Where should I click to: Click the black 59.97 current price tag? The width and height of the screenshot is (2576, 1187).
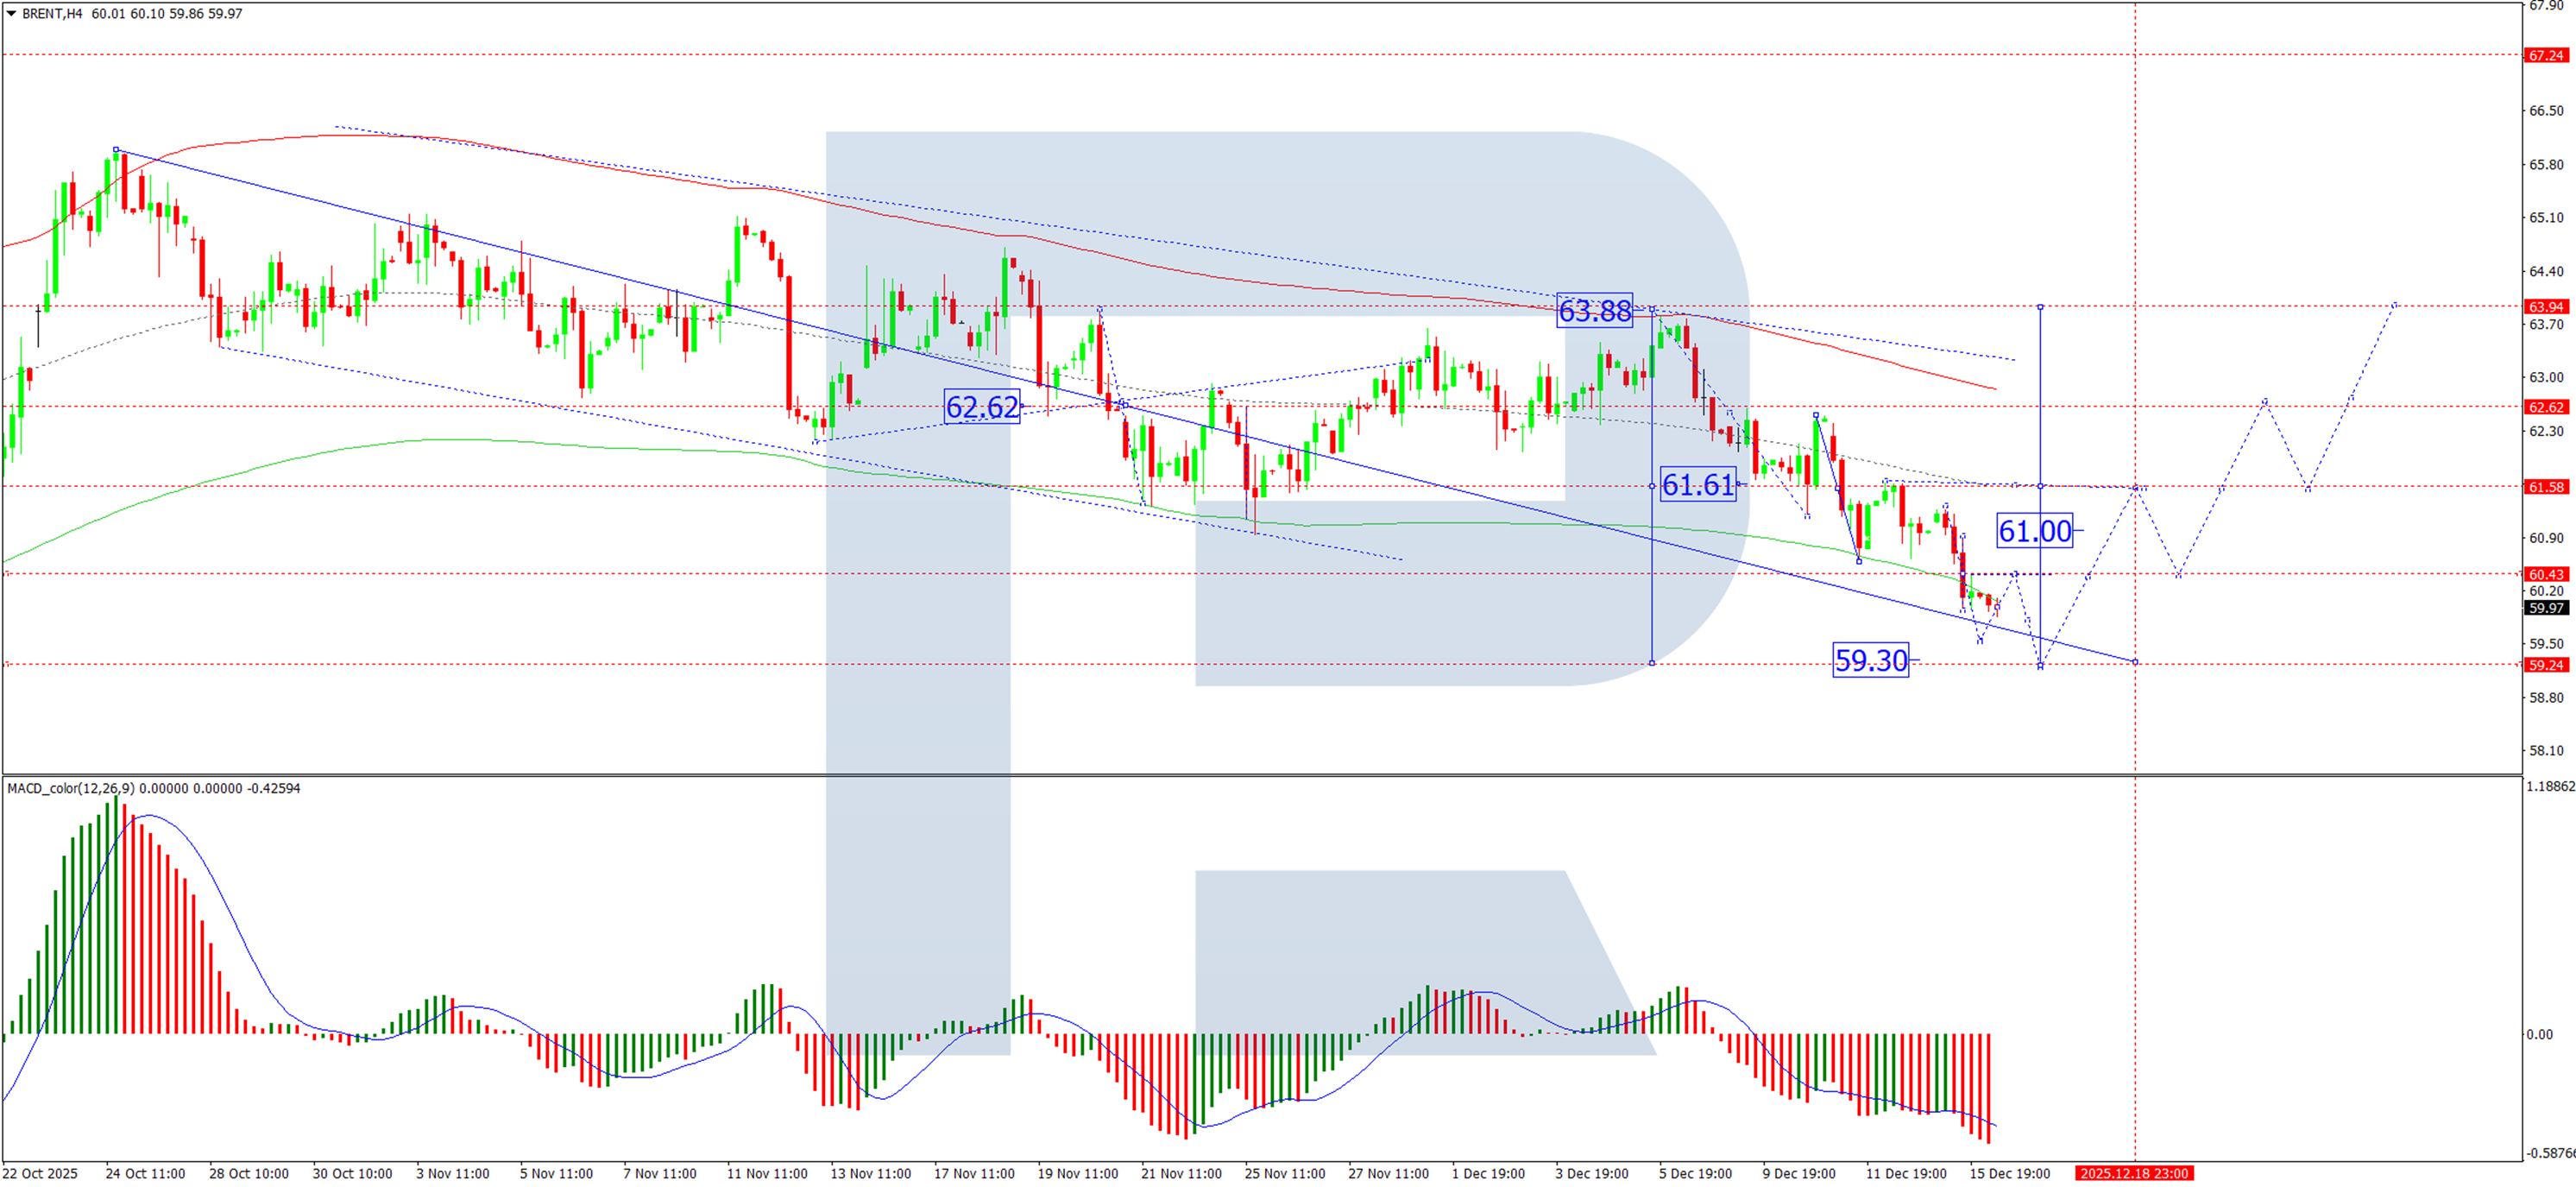pos(2546,608)
